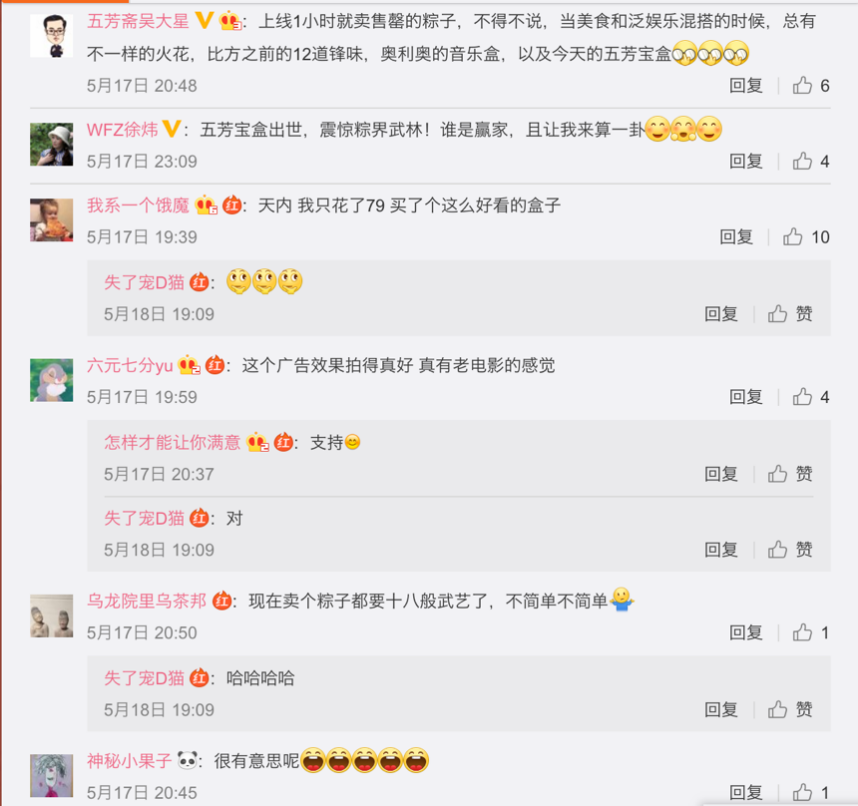Reply to WFZ徐炜's comment
858x806 pixels.
coord(746,161)
